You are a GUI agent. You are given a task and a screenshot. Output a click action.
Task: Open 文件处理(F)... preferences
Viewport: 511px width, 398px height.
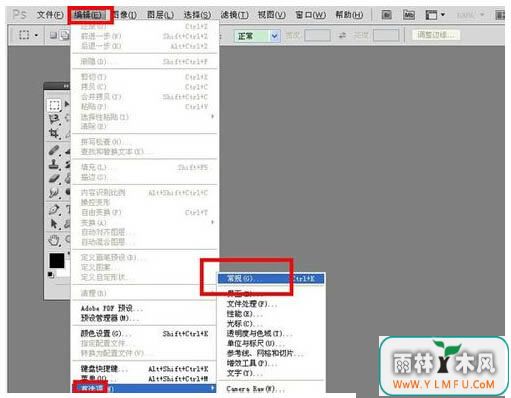[x=252, y=304]
